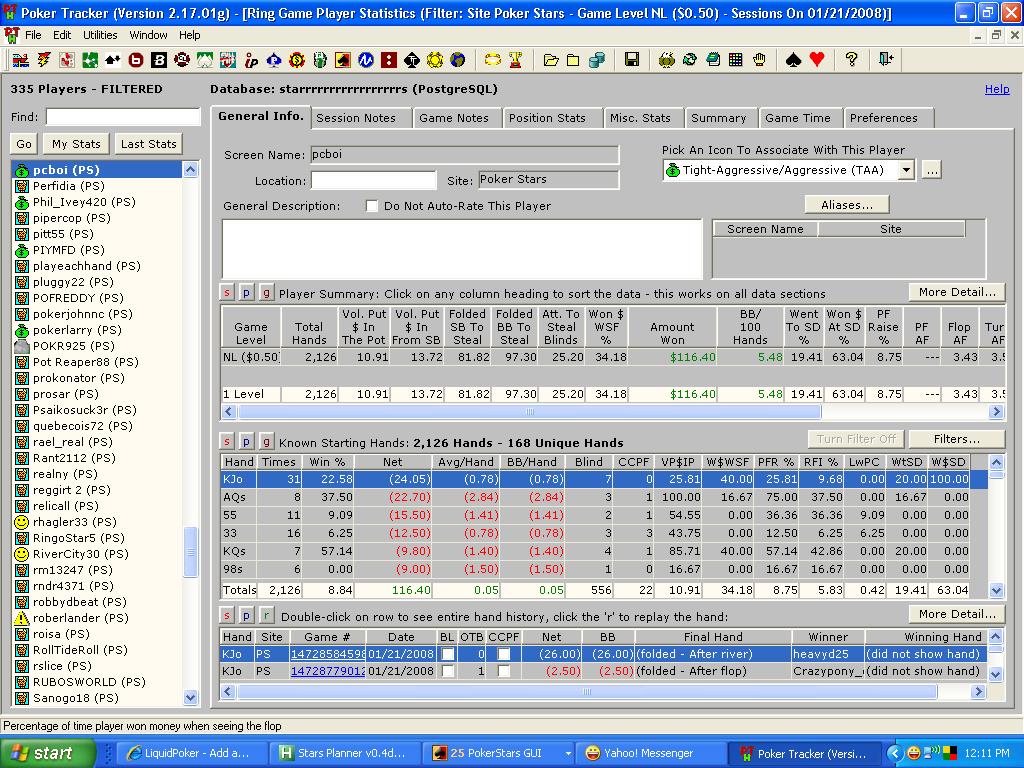Click the blue spade 'P' site icon
Image resolution: width=1024 pixels, height=768 pixels.
point(274,60)
